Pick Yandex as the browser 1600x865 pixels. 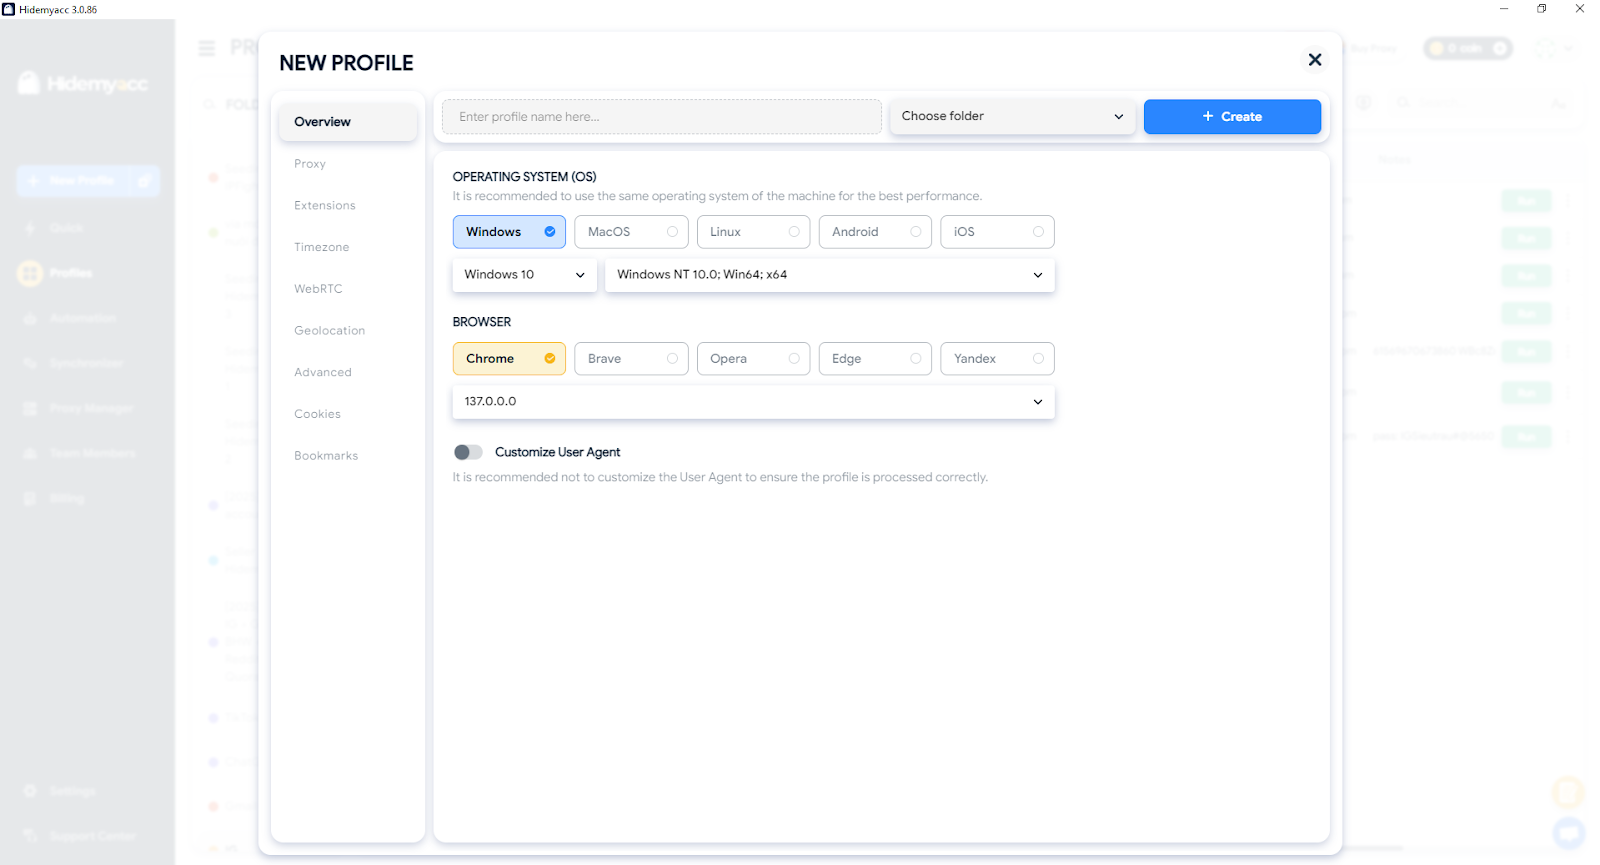click(x=996, y=359)
